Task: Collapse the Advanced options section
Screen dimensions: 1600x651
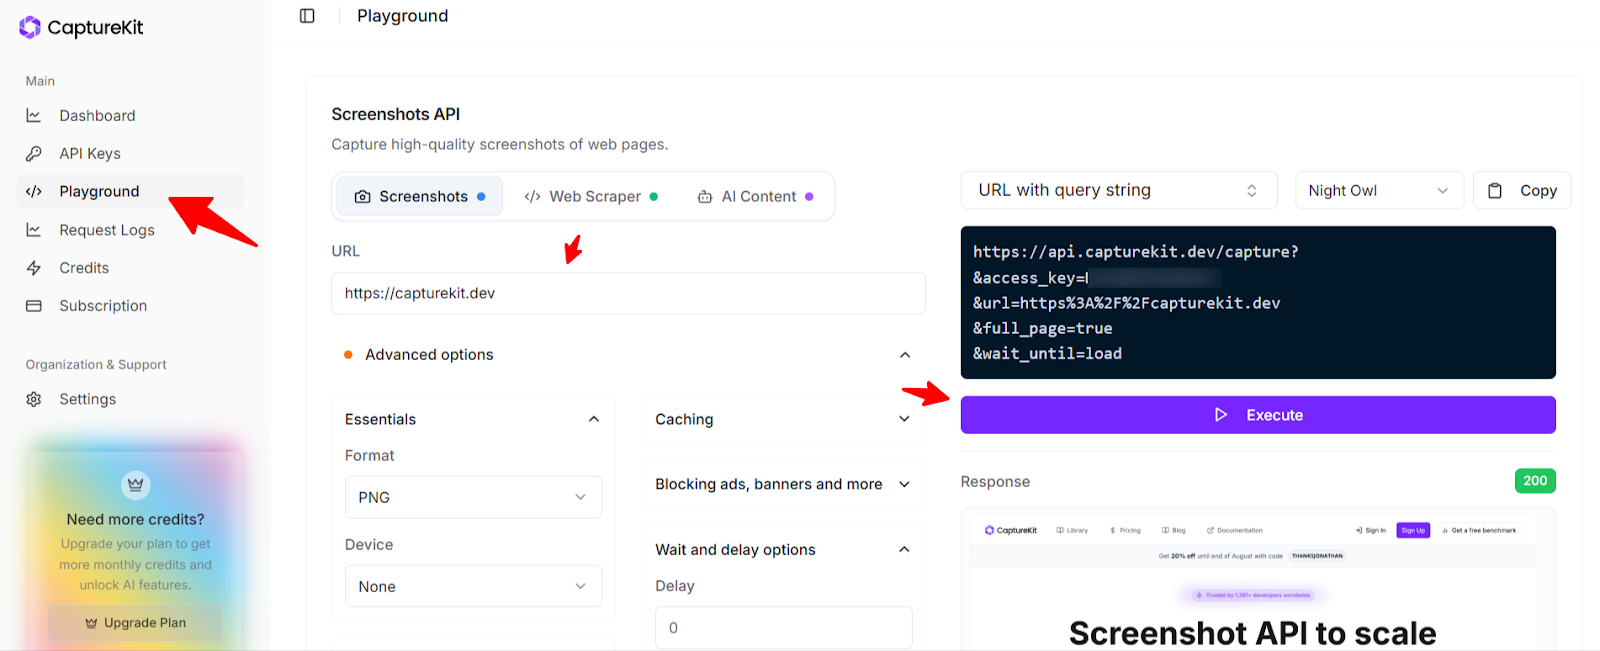Action: click(x=628, y=355)
